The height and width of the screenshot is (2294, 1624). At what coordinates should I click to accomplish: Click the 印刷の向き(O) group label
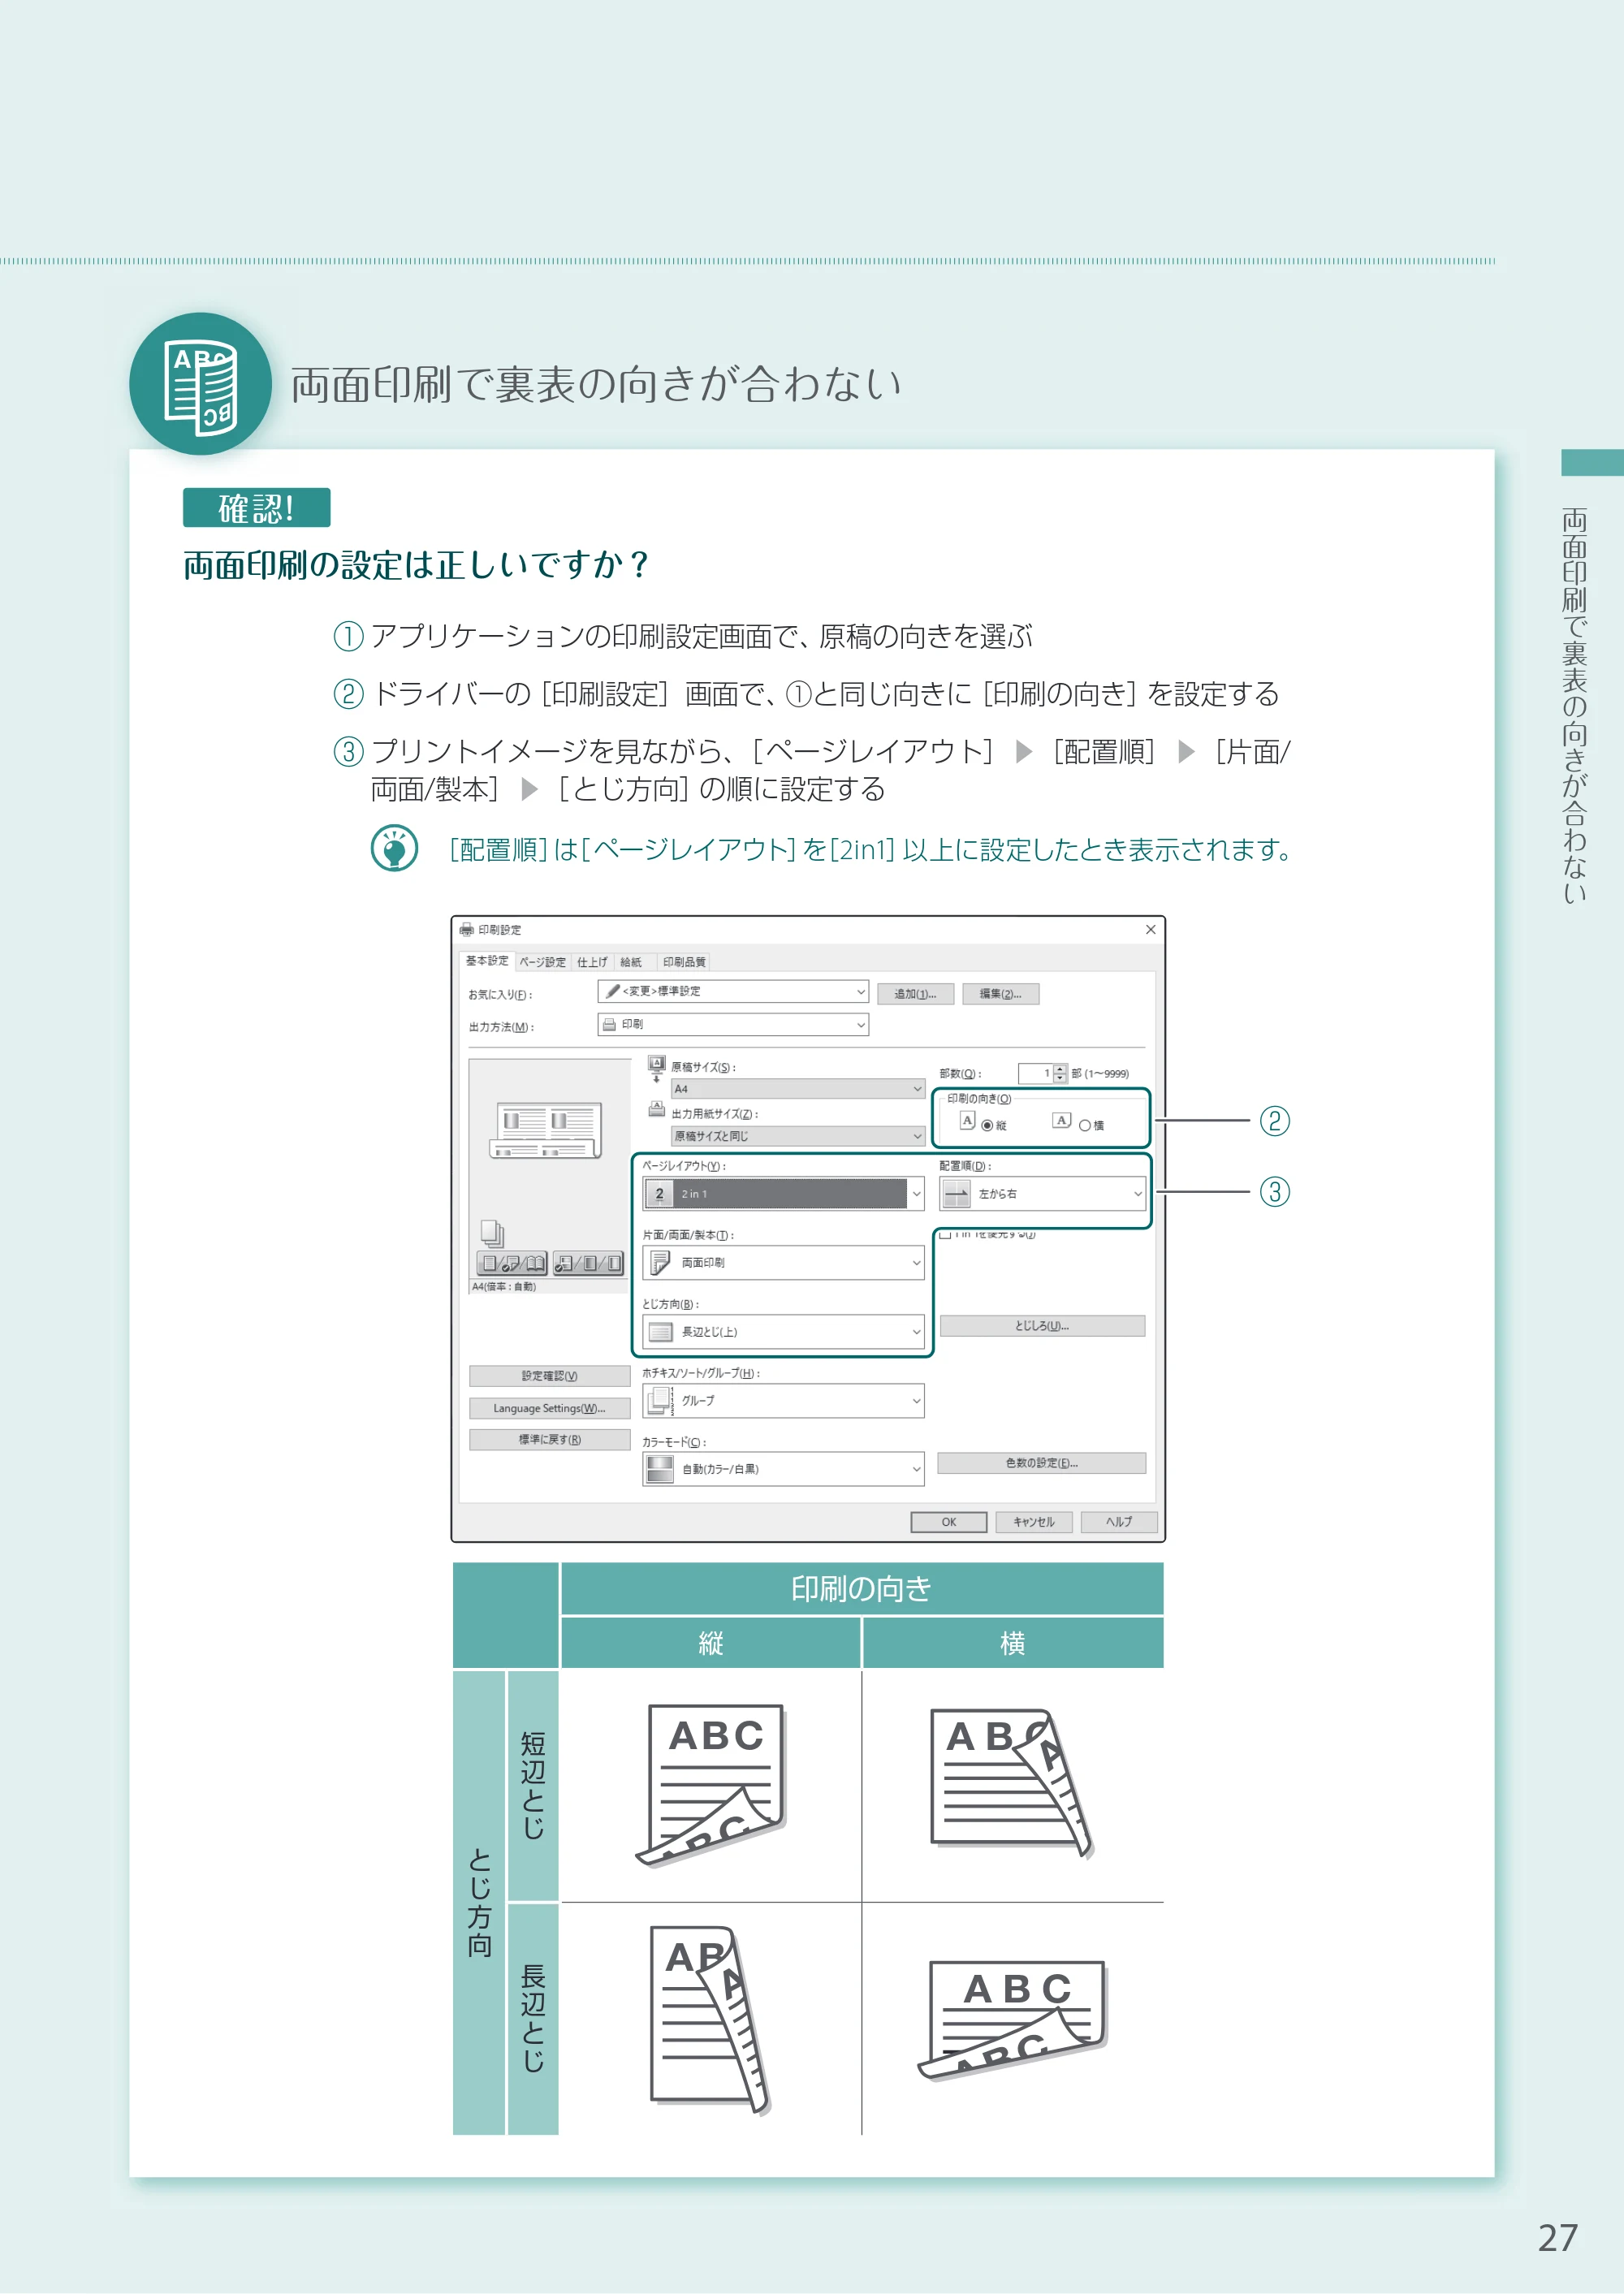point(979,1099)
